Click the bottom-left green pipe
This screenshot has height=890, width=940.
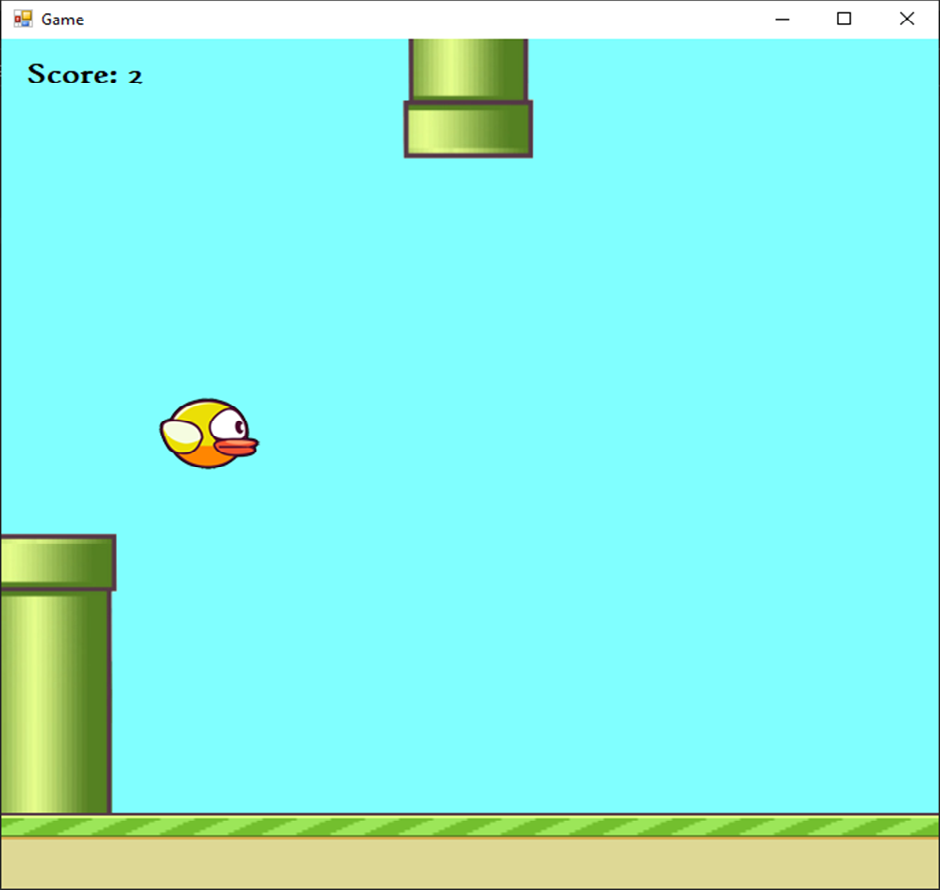click(58, 674)
